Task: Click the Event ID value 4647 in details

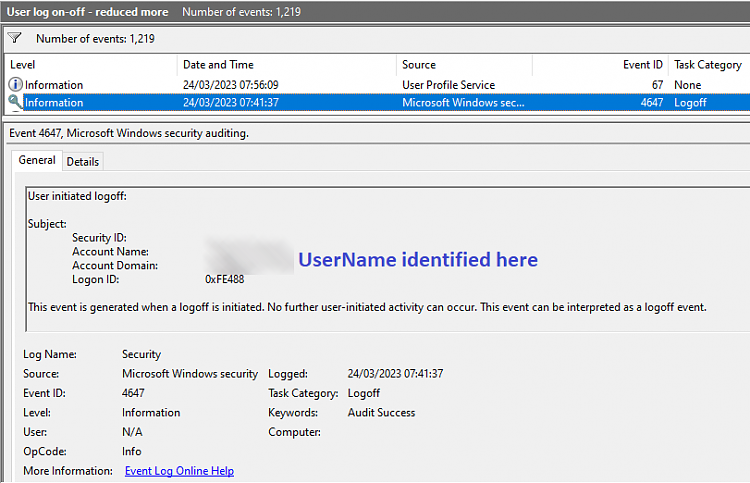Action: click(133, 393)
